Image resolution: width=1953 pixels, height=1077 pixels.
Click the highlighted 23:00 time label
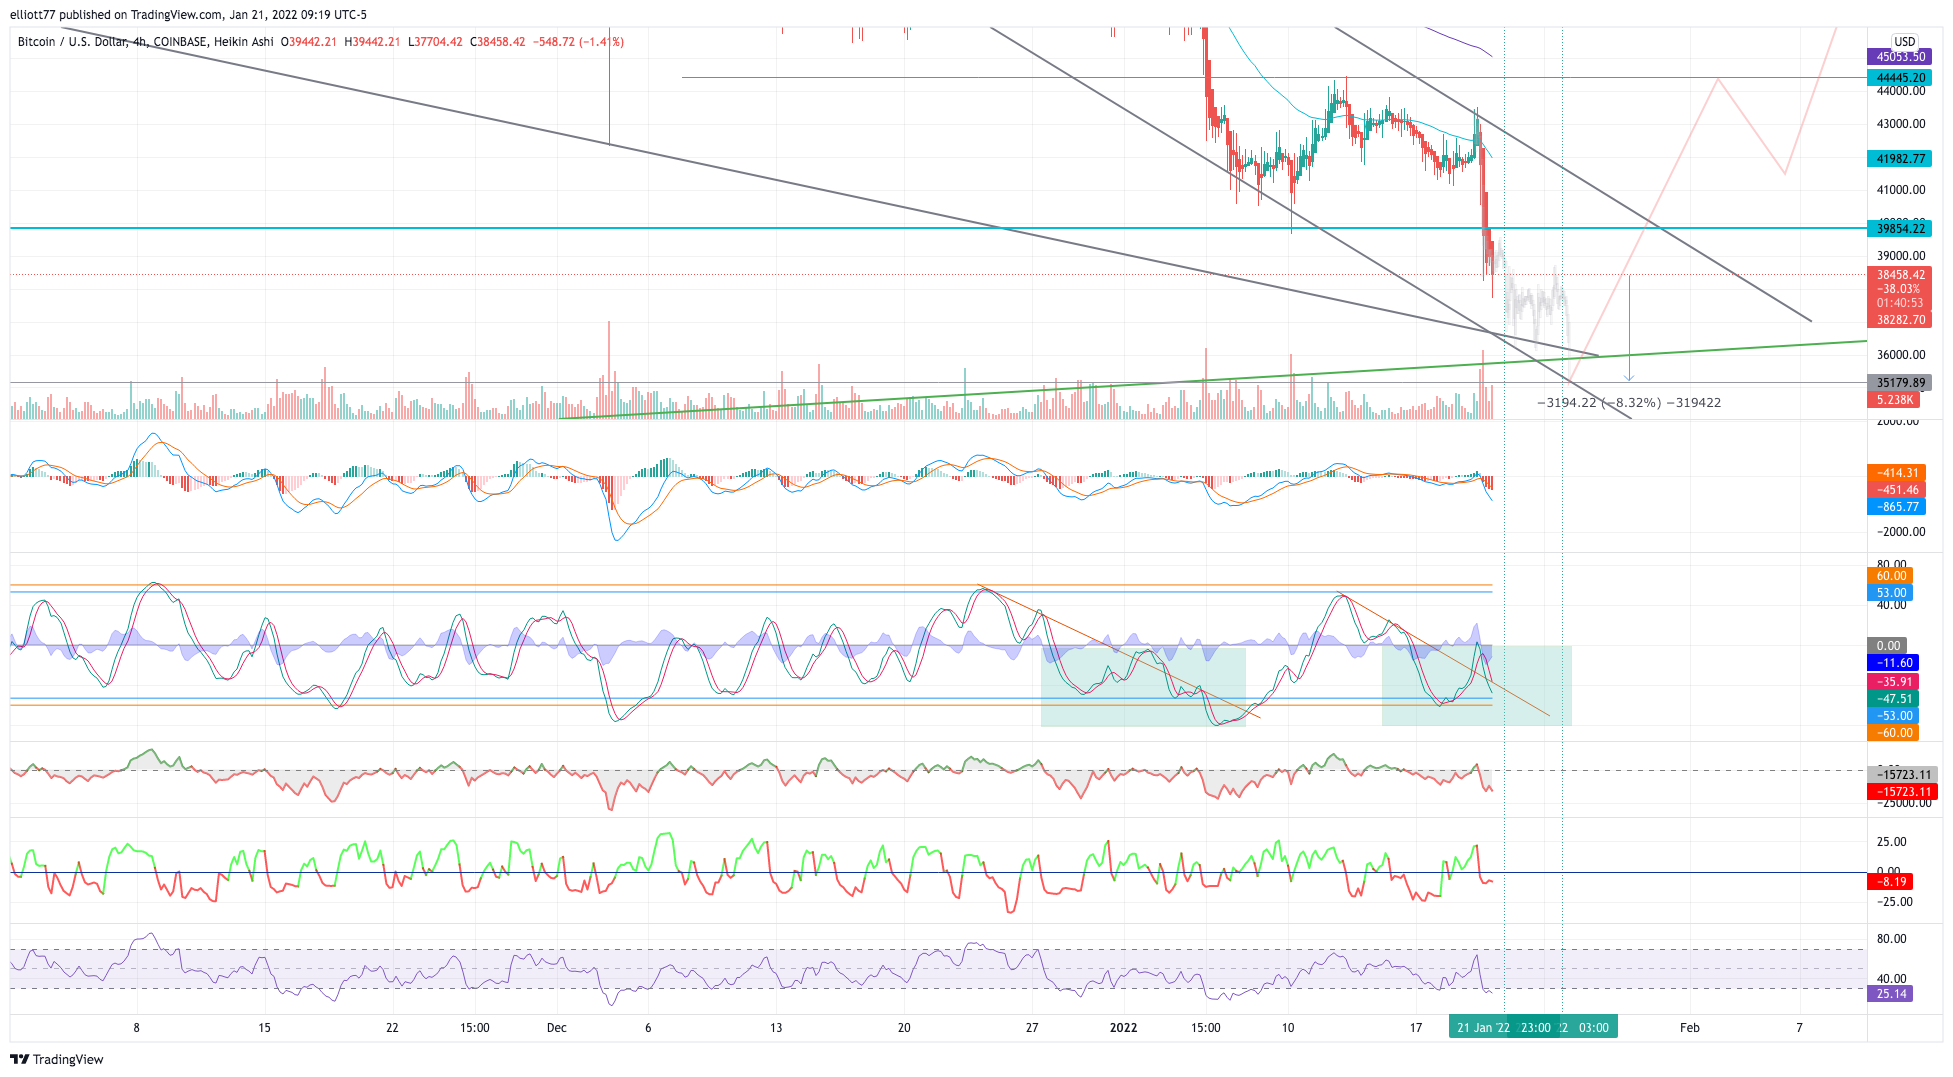(x=1535, y=1028)
